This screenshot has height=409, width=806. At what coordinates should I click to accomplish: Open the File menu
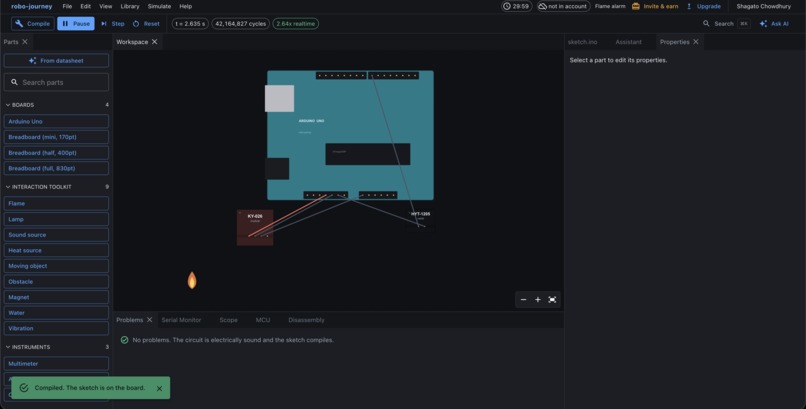point(67,6)
